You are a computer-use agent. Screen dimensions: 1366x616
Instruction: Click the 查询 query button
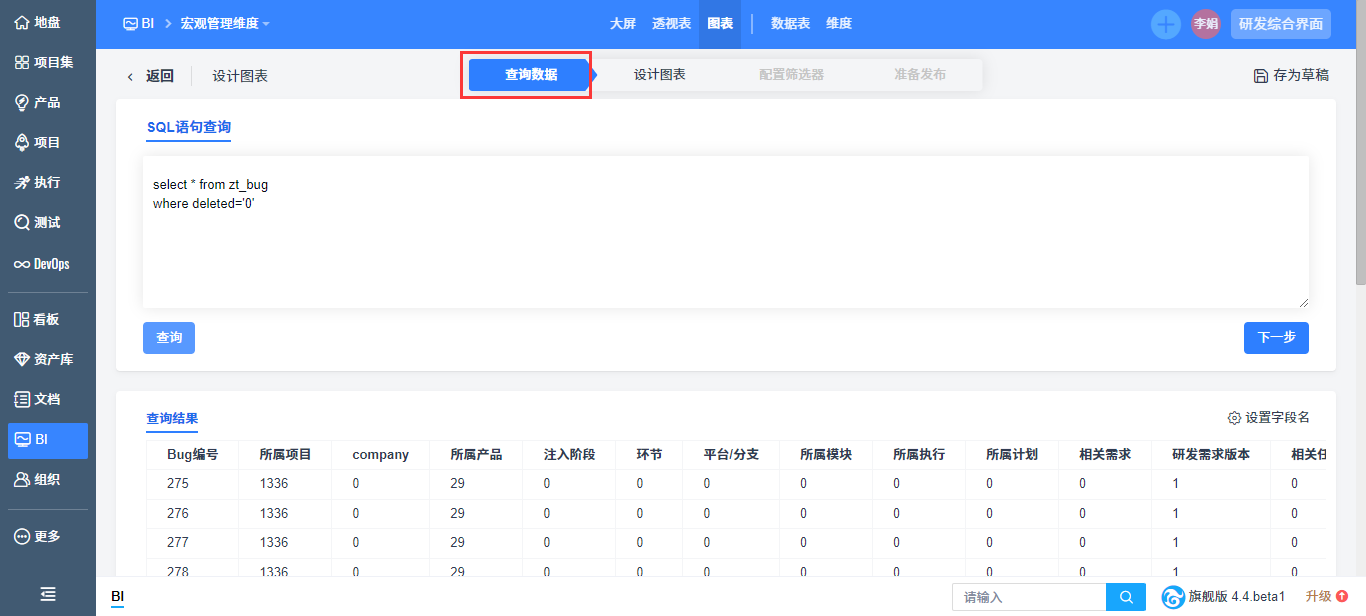point(169,338)
